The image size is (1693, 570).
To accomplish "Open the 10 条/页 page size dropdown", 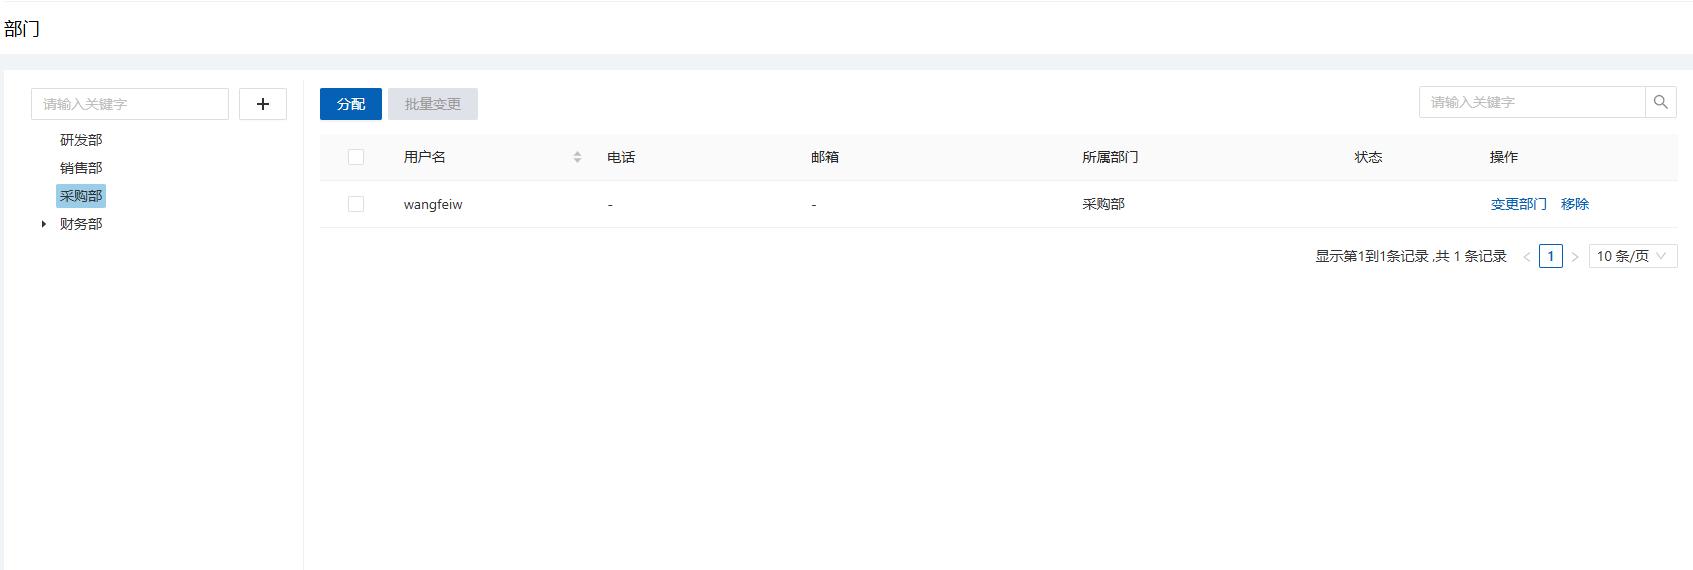I will pos(1632,256).
